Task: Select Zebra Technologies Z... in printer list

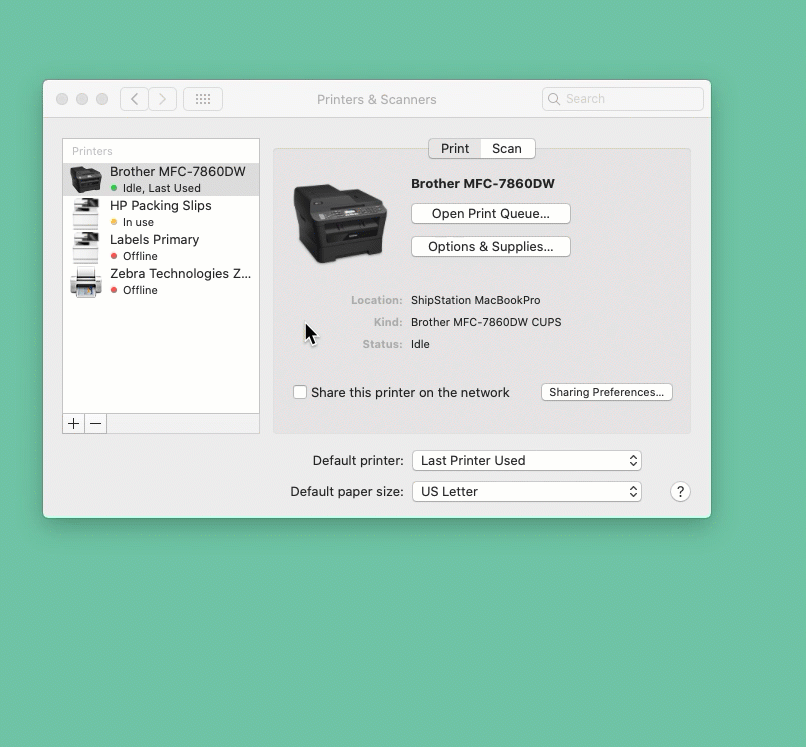Action: 161,281
